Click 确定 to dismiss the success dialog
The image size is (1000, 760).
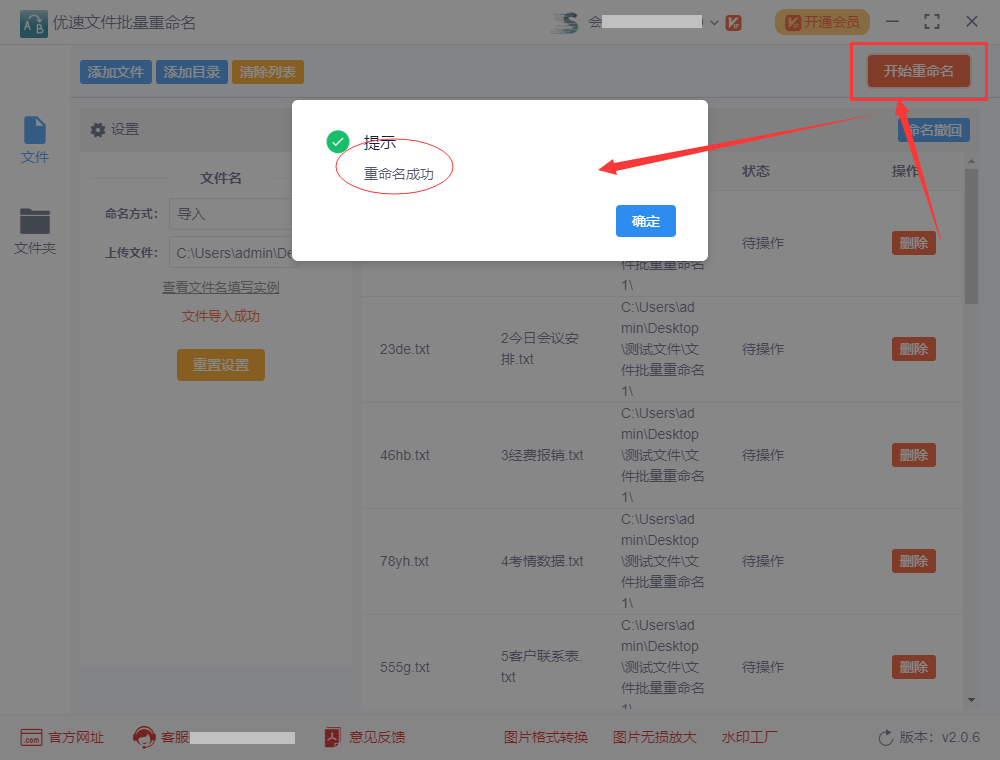coord(645,222)
